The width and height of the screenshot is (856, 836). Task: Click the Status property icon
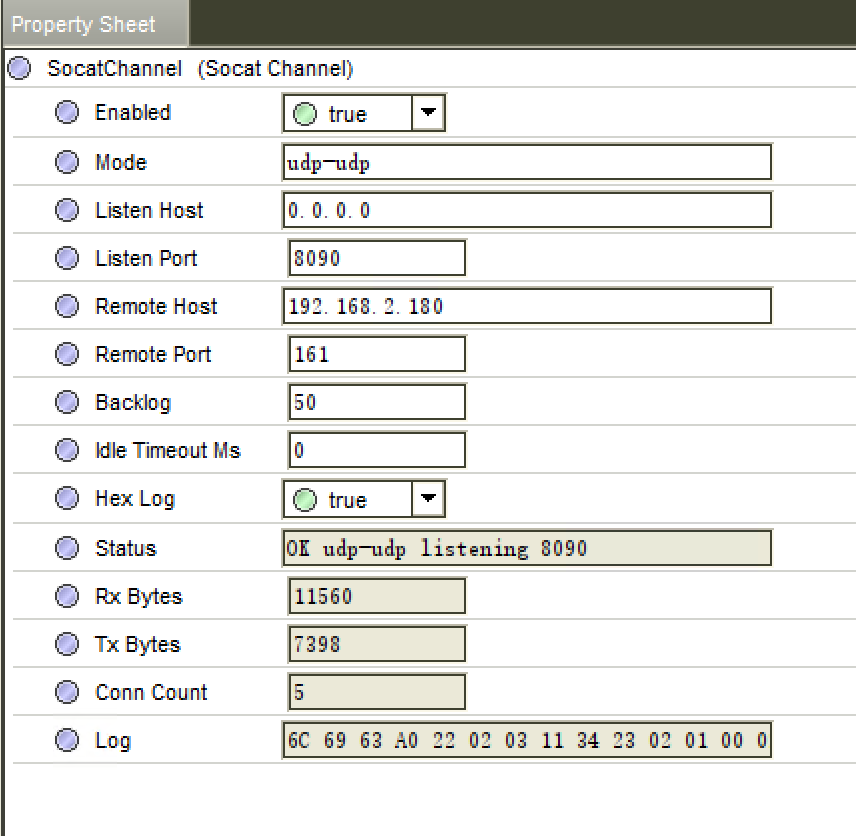[67, 548]
